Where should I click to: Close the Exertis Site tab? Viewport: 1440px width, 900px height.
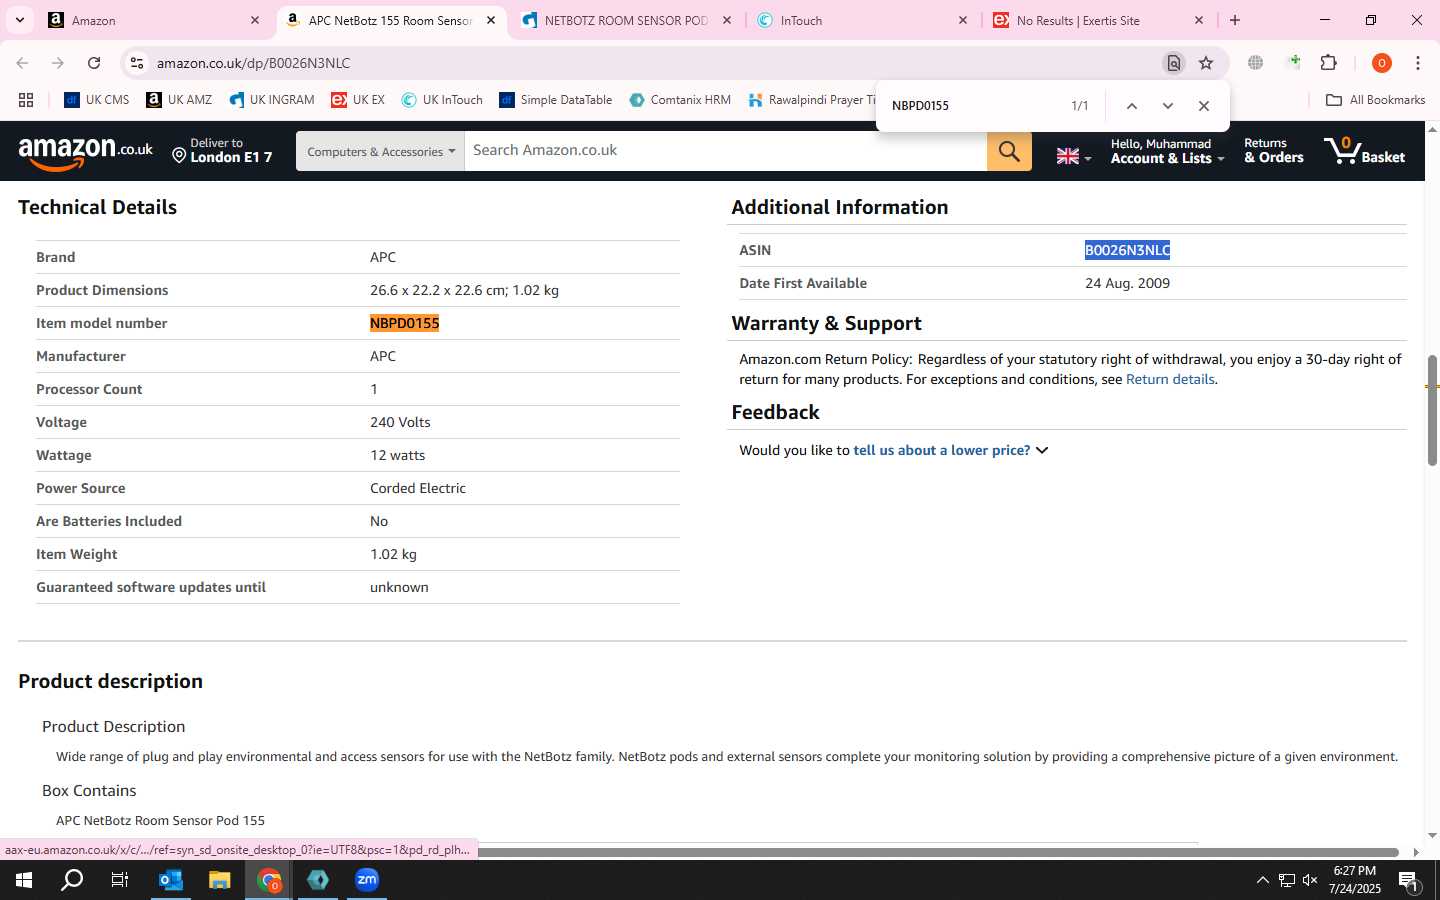(1199, 20)
